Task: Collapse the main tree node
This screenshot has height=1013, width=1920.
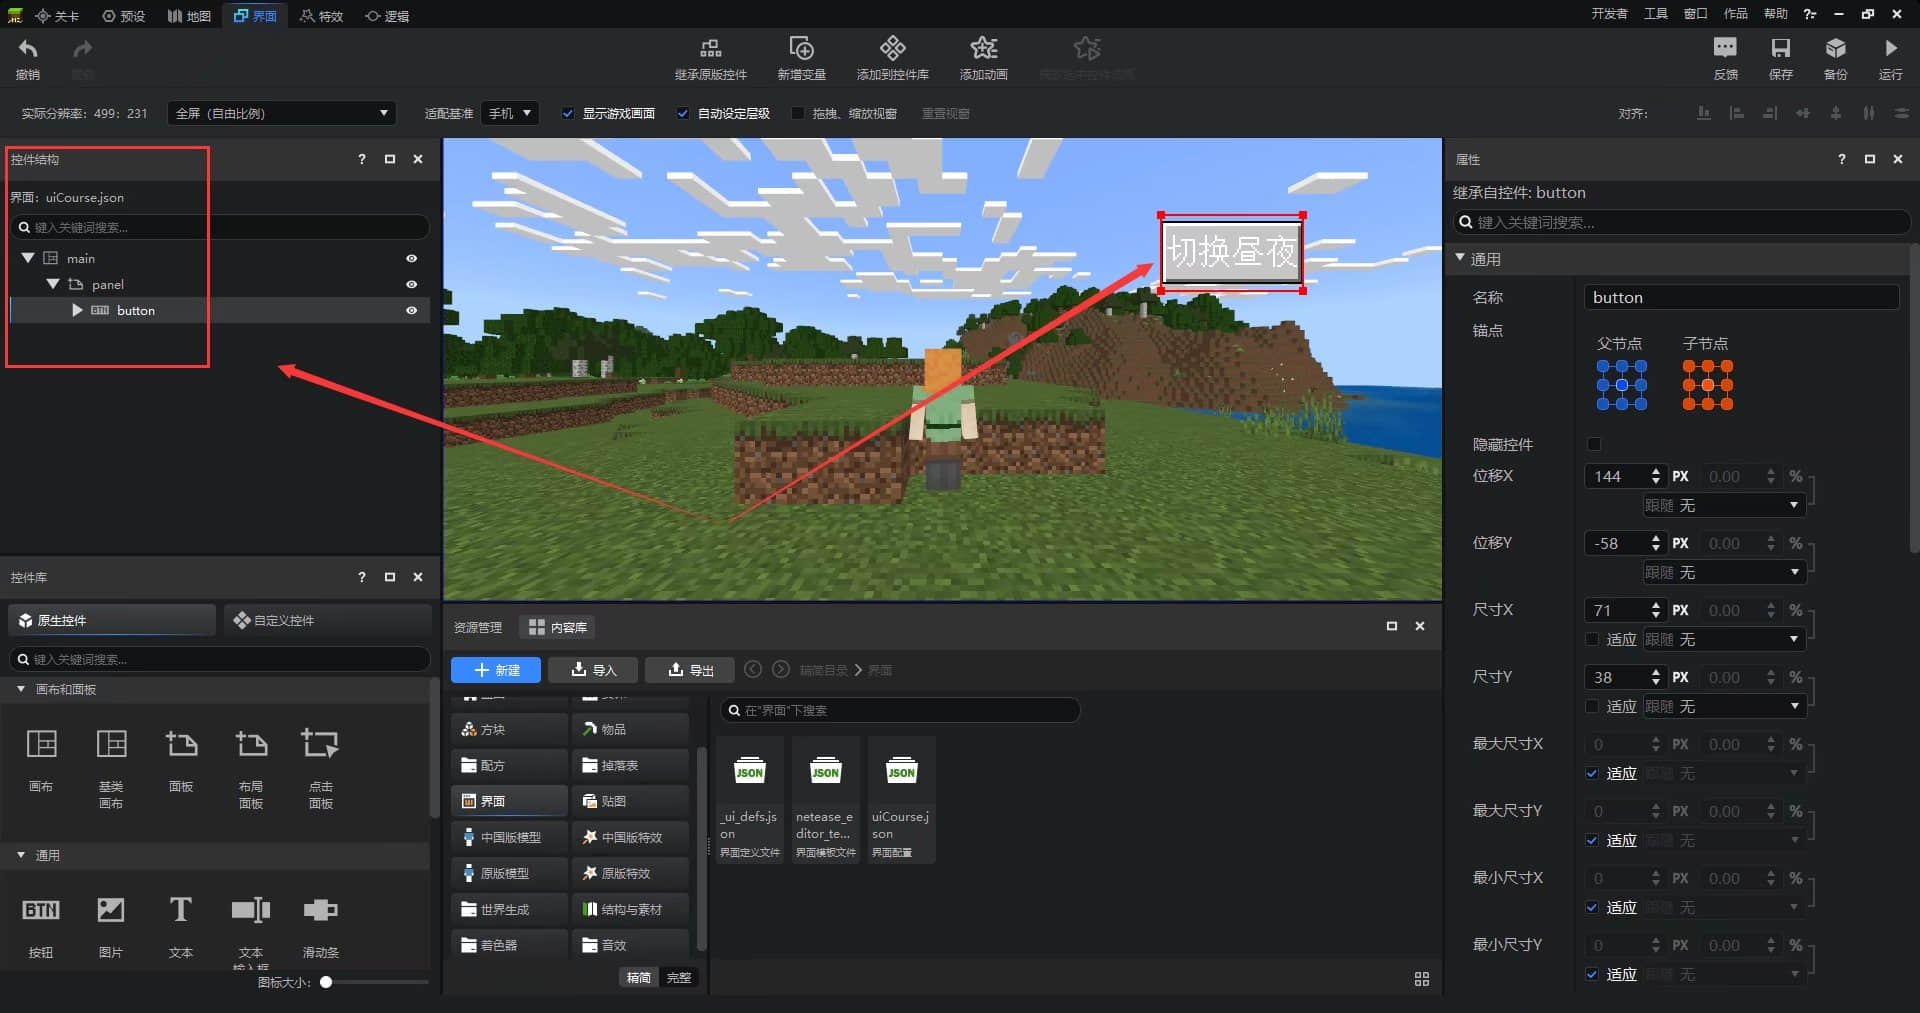Action: coord(28,258)
